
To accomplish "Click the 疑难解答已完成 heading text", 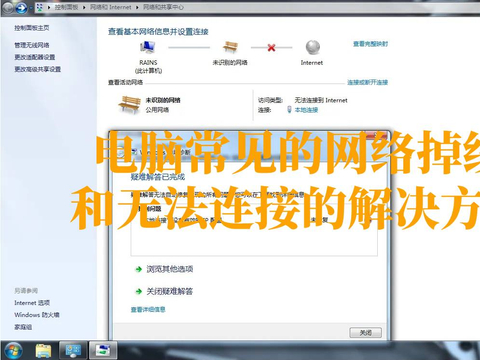I will click(158, 177).
